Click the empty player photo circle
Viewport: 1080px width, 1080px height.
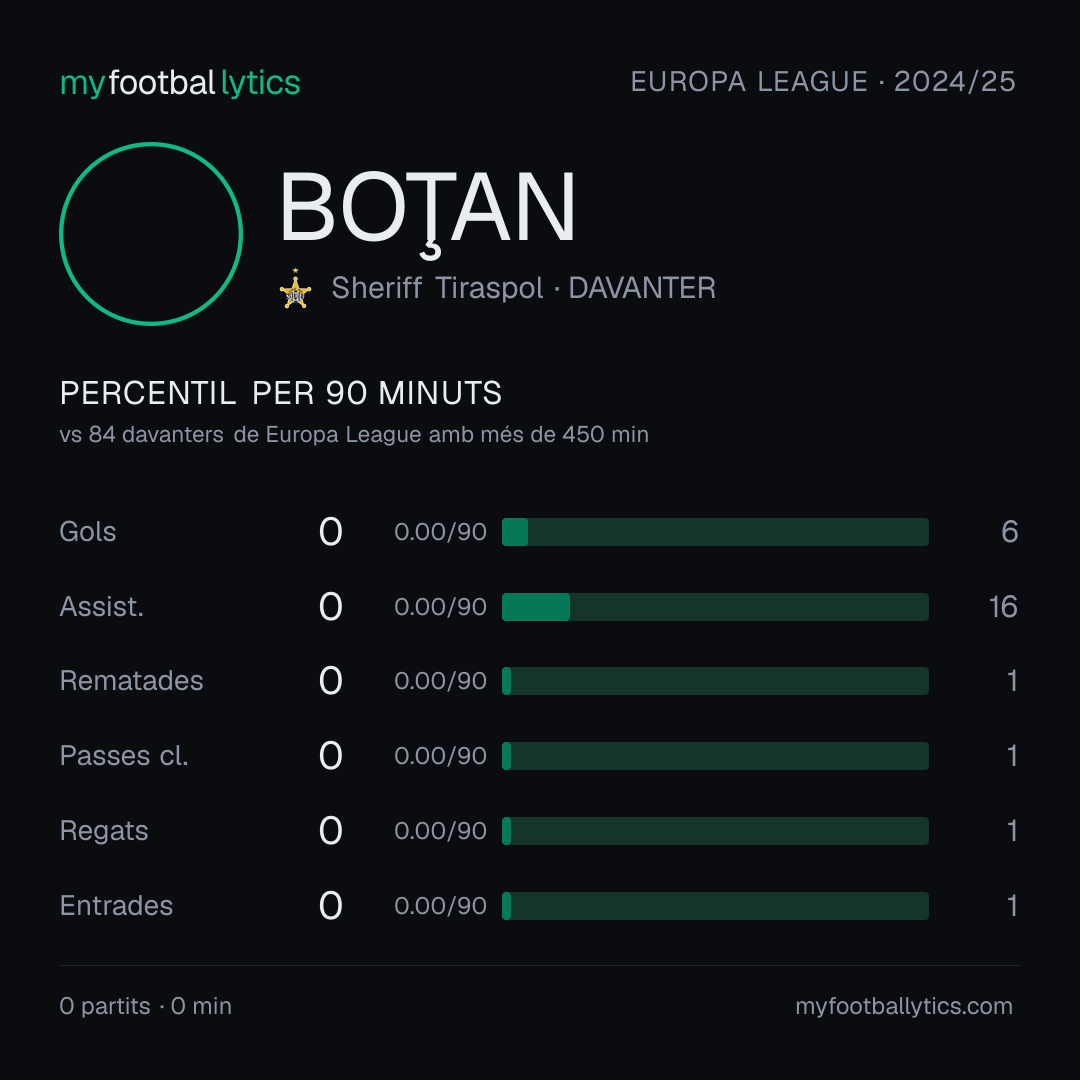151,233
